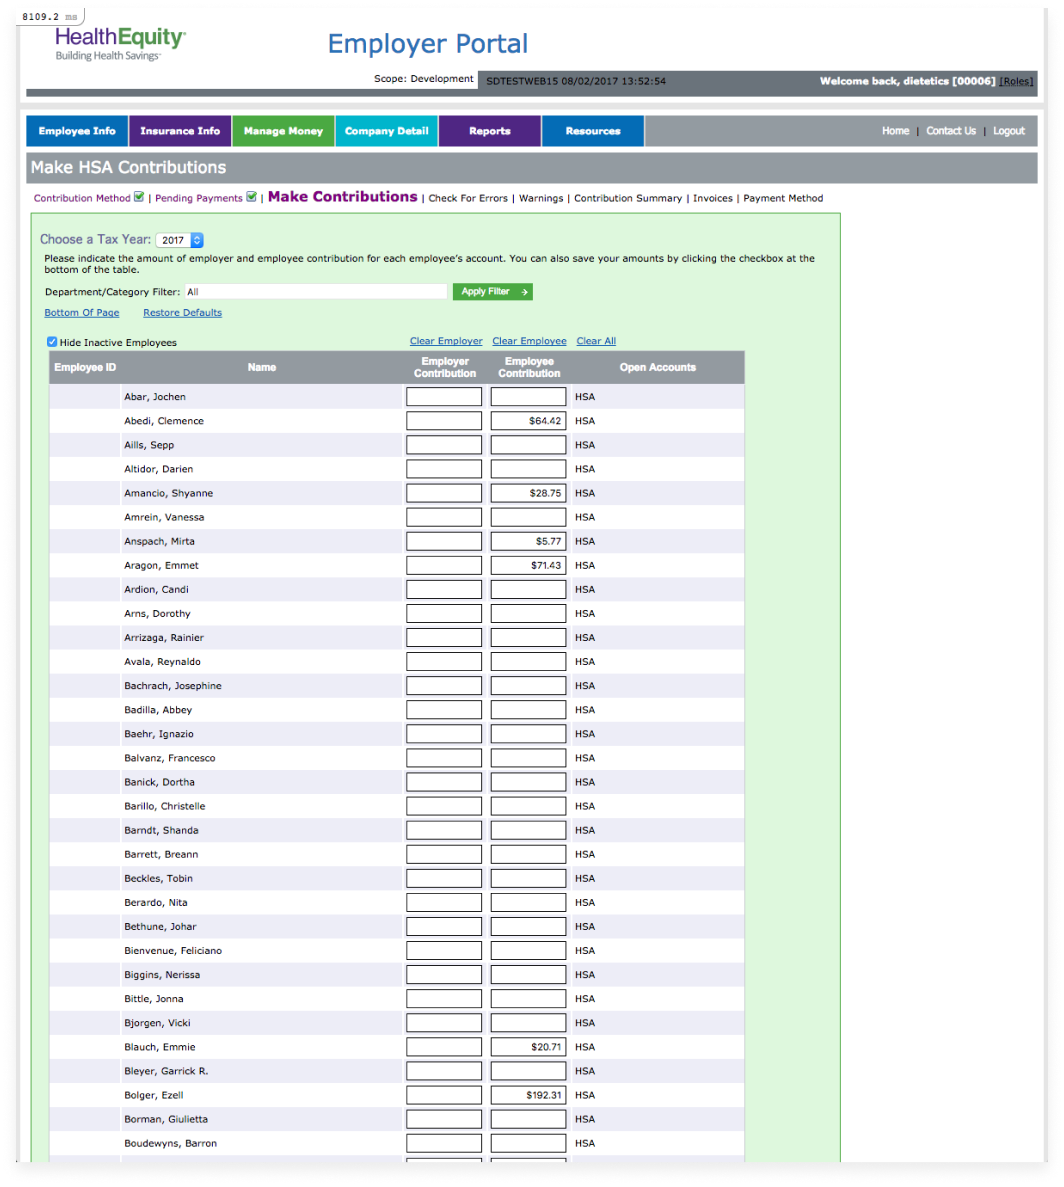Click the $192.31 field for Bolger, Ezell
Viewport: 1064px width, 1187px height.
[x=528, y=1095]
